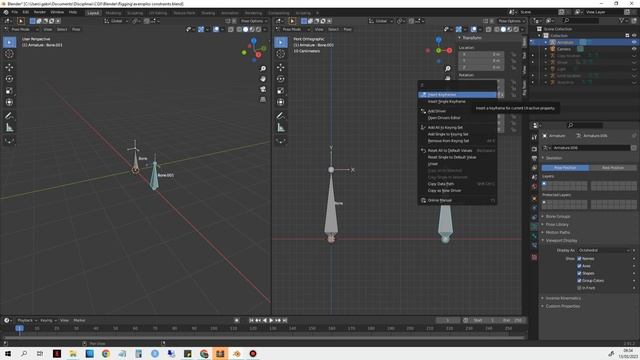The height and width of the screenshot is (360, 640).
Task: Click the Rest Position button
Action: (613, 168)
